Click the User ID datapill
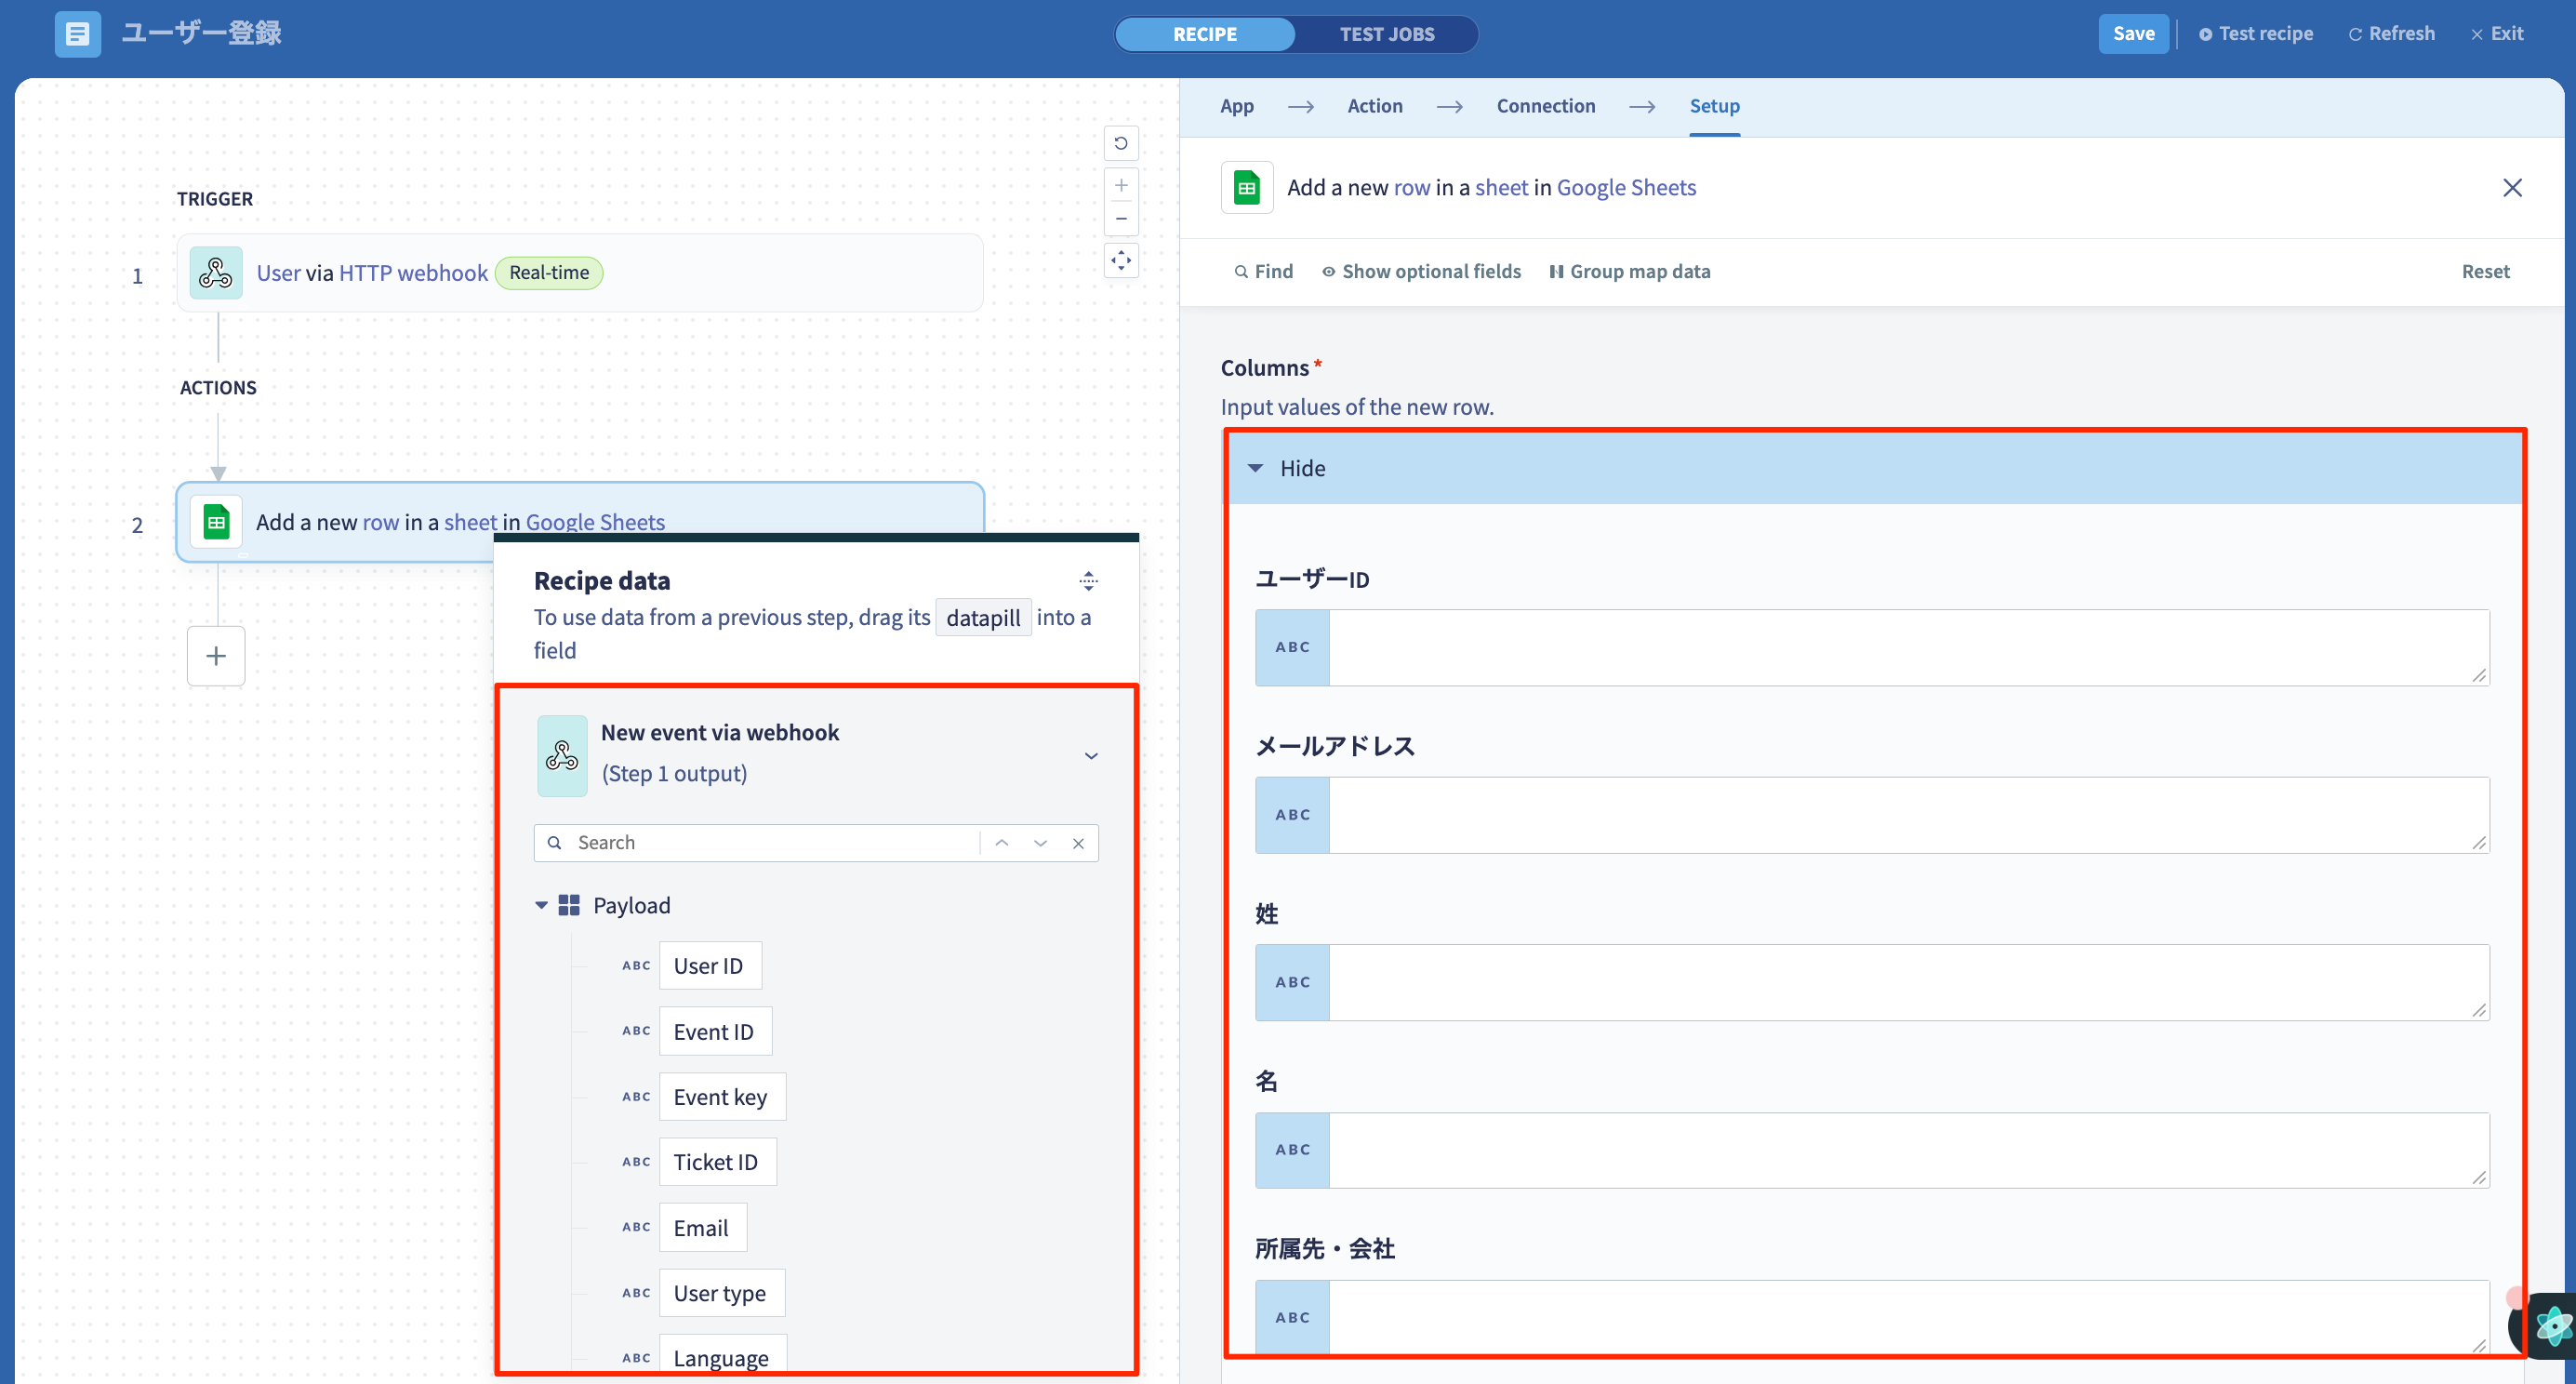Viewport: 2576px width, 1384px height. coord(709,966)
